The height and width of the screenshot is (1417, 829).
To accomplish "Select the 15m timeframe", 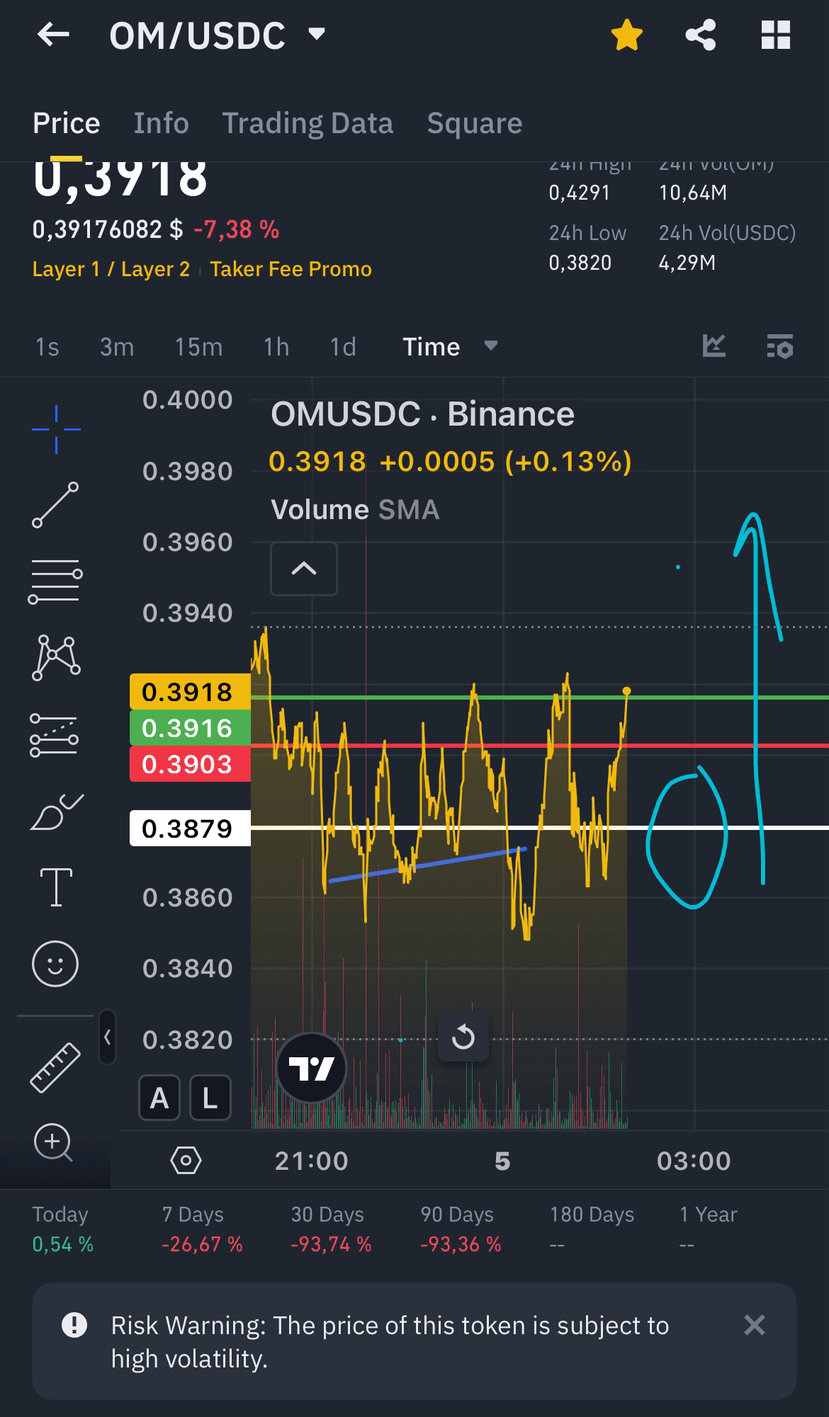I will [198, 347].
